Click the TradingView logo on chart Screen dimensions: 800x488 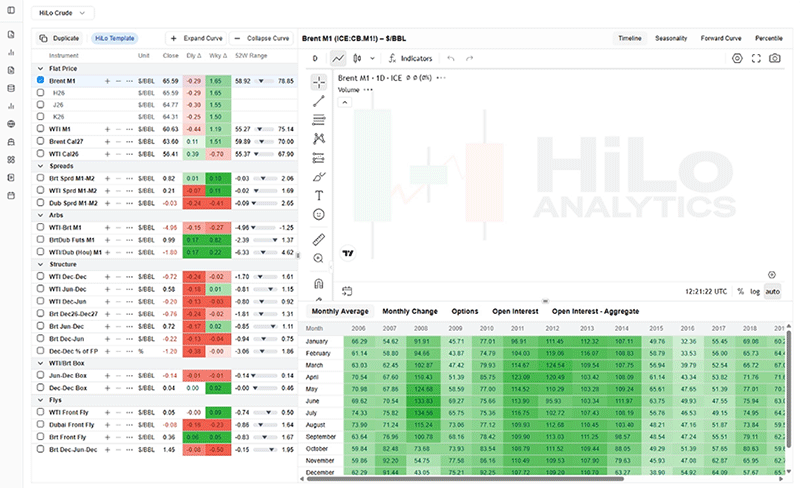[348, 253]
